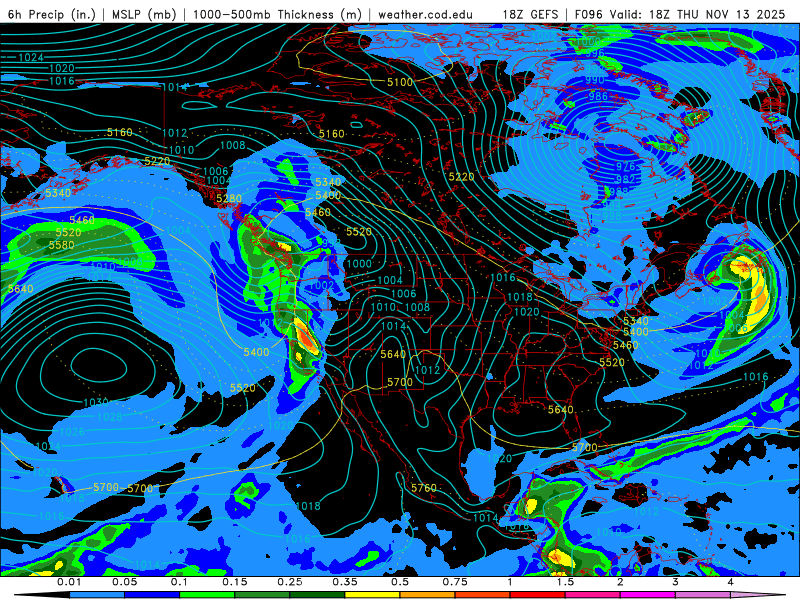The image size is (800, 600).
Task: Select '1000-500mb Thickness (m)' header text
Action: click(x=277, y=14)
